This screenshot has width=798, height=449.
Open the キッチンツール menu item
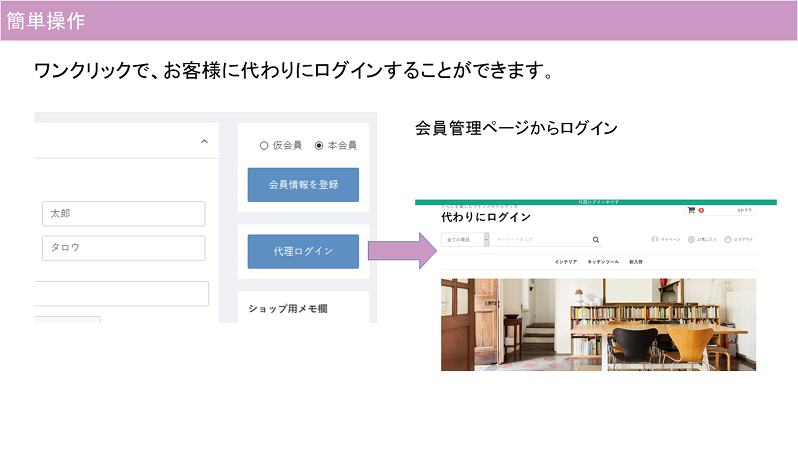pos(603,262)
